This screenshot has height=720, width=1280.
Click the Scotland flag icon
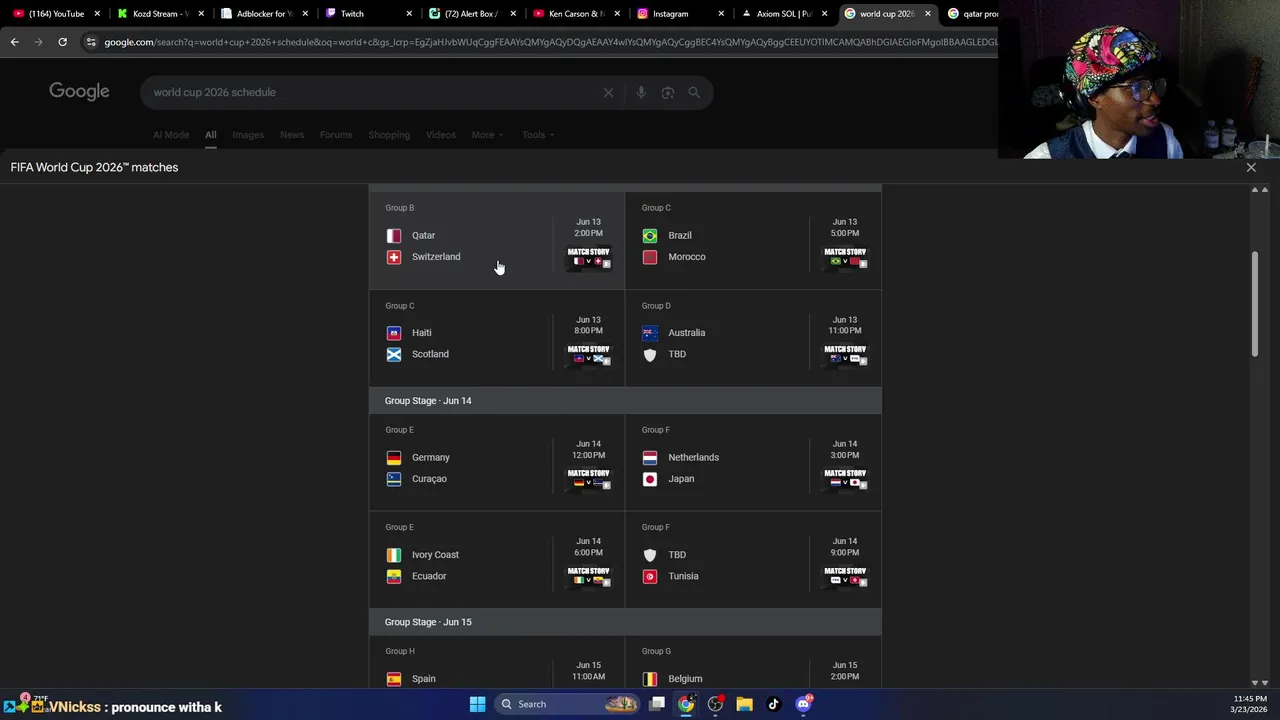coord(394,354)
